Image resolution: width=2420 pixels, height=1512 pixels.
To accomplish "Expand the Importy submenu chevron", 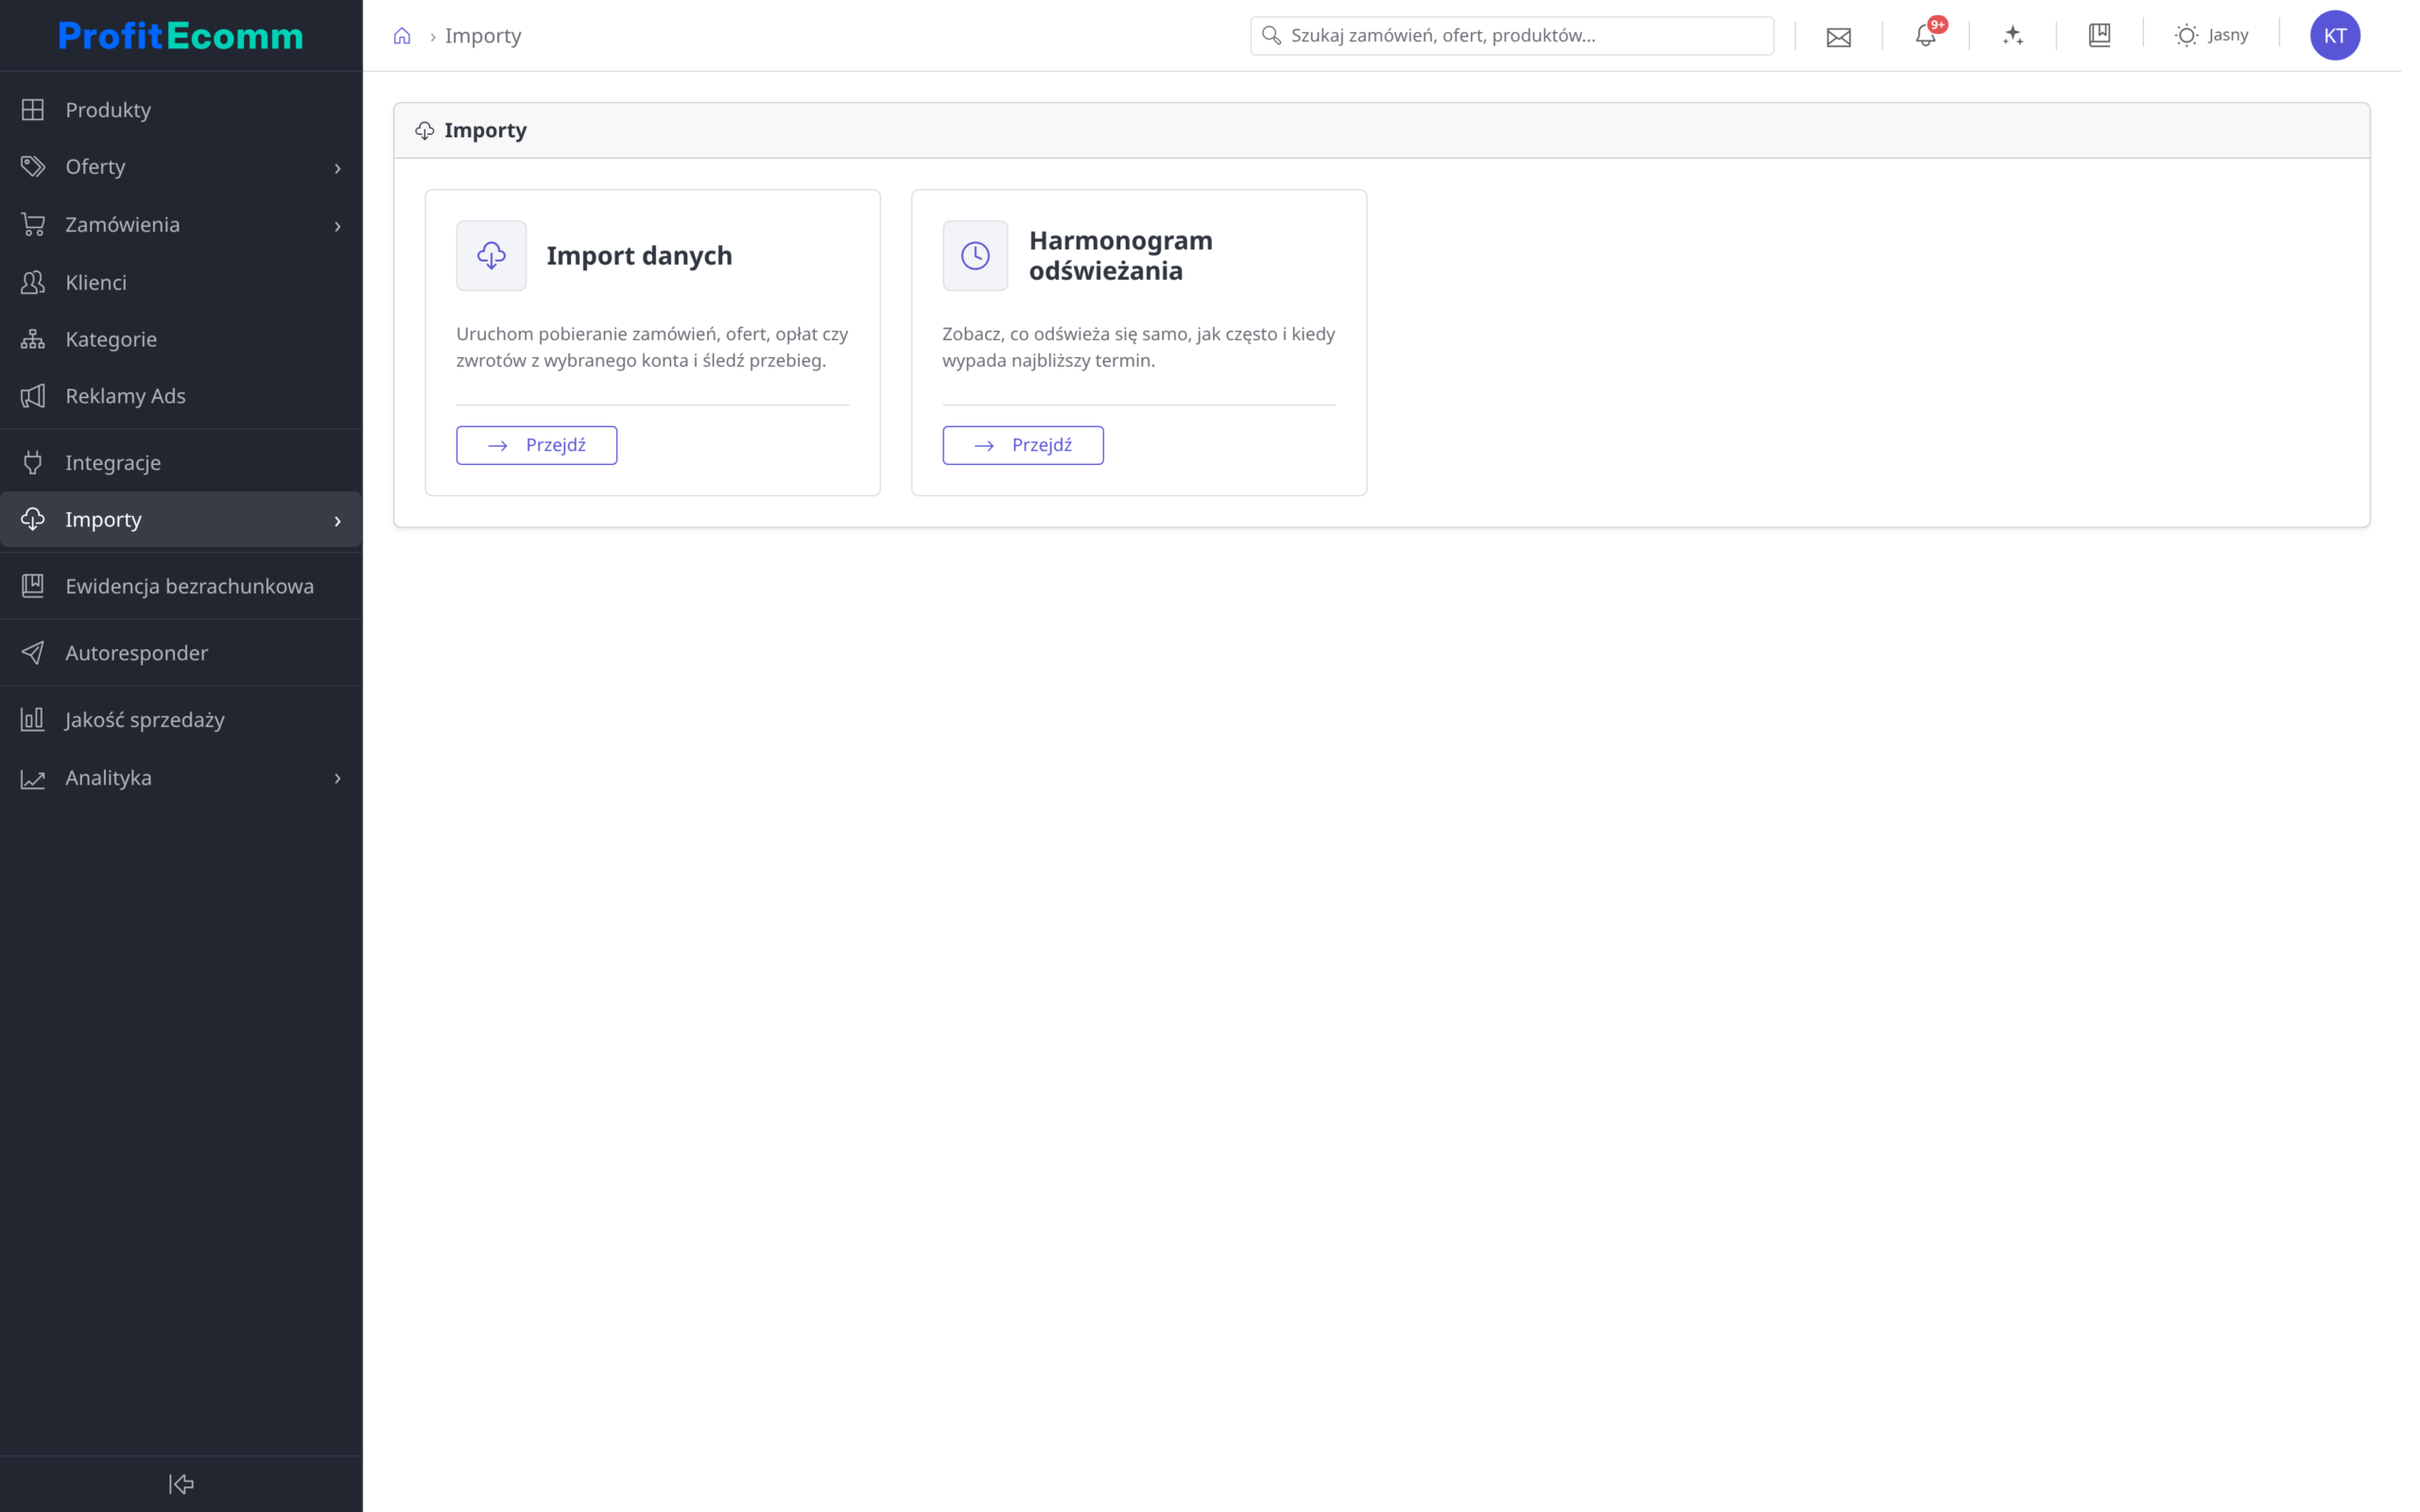I will click(x=338, y=521).
